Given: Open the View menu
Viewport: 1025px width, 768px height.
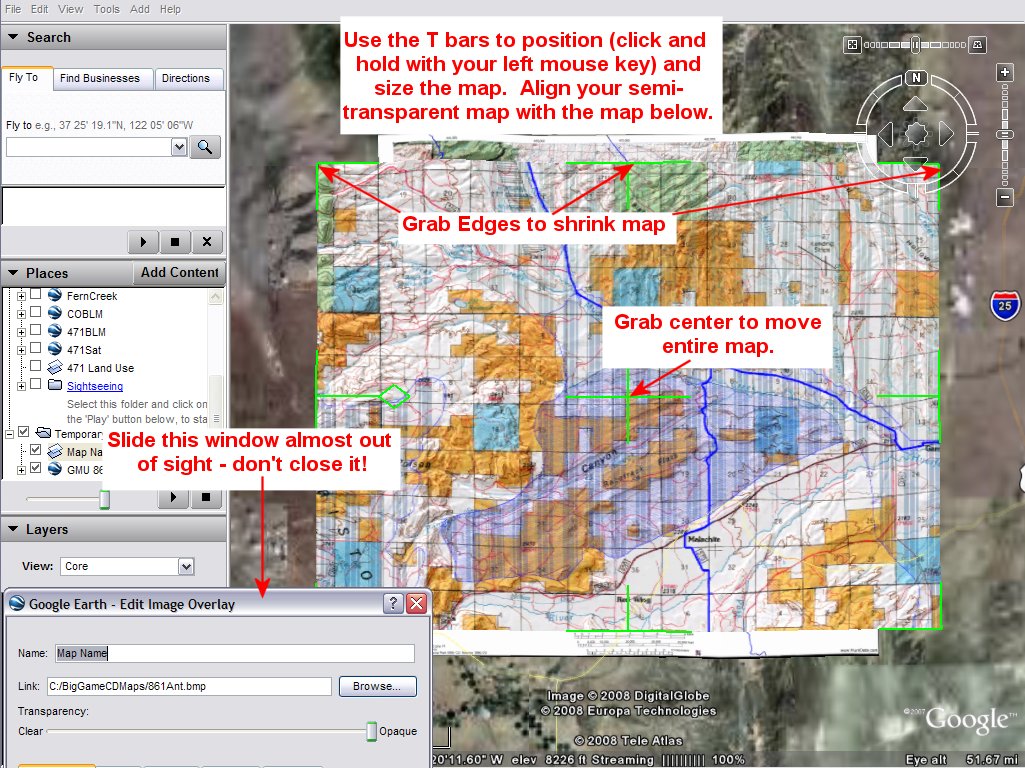Looking at the screenshot, I should pyautogui.click(x=70, y=9).
